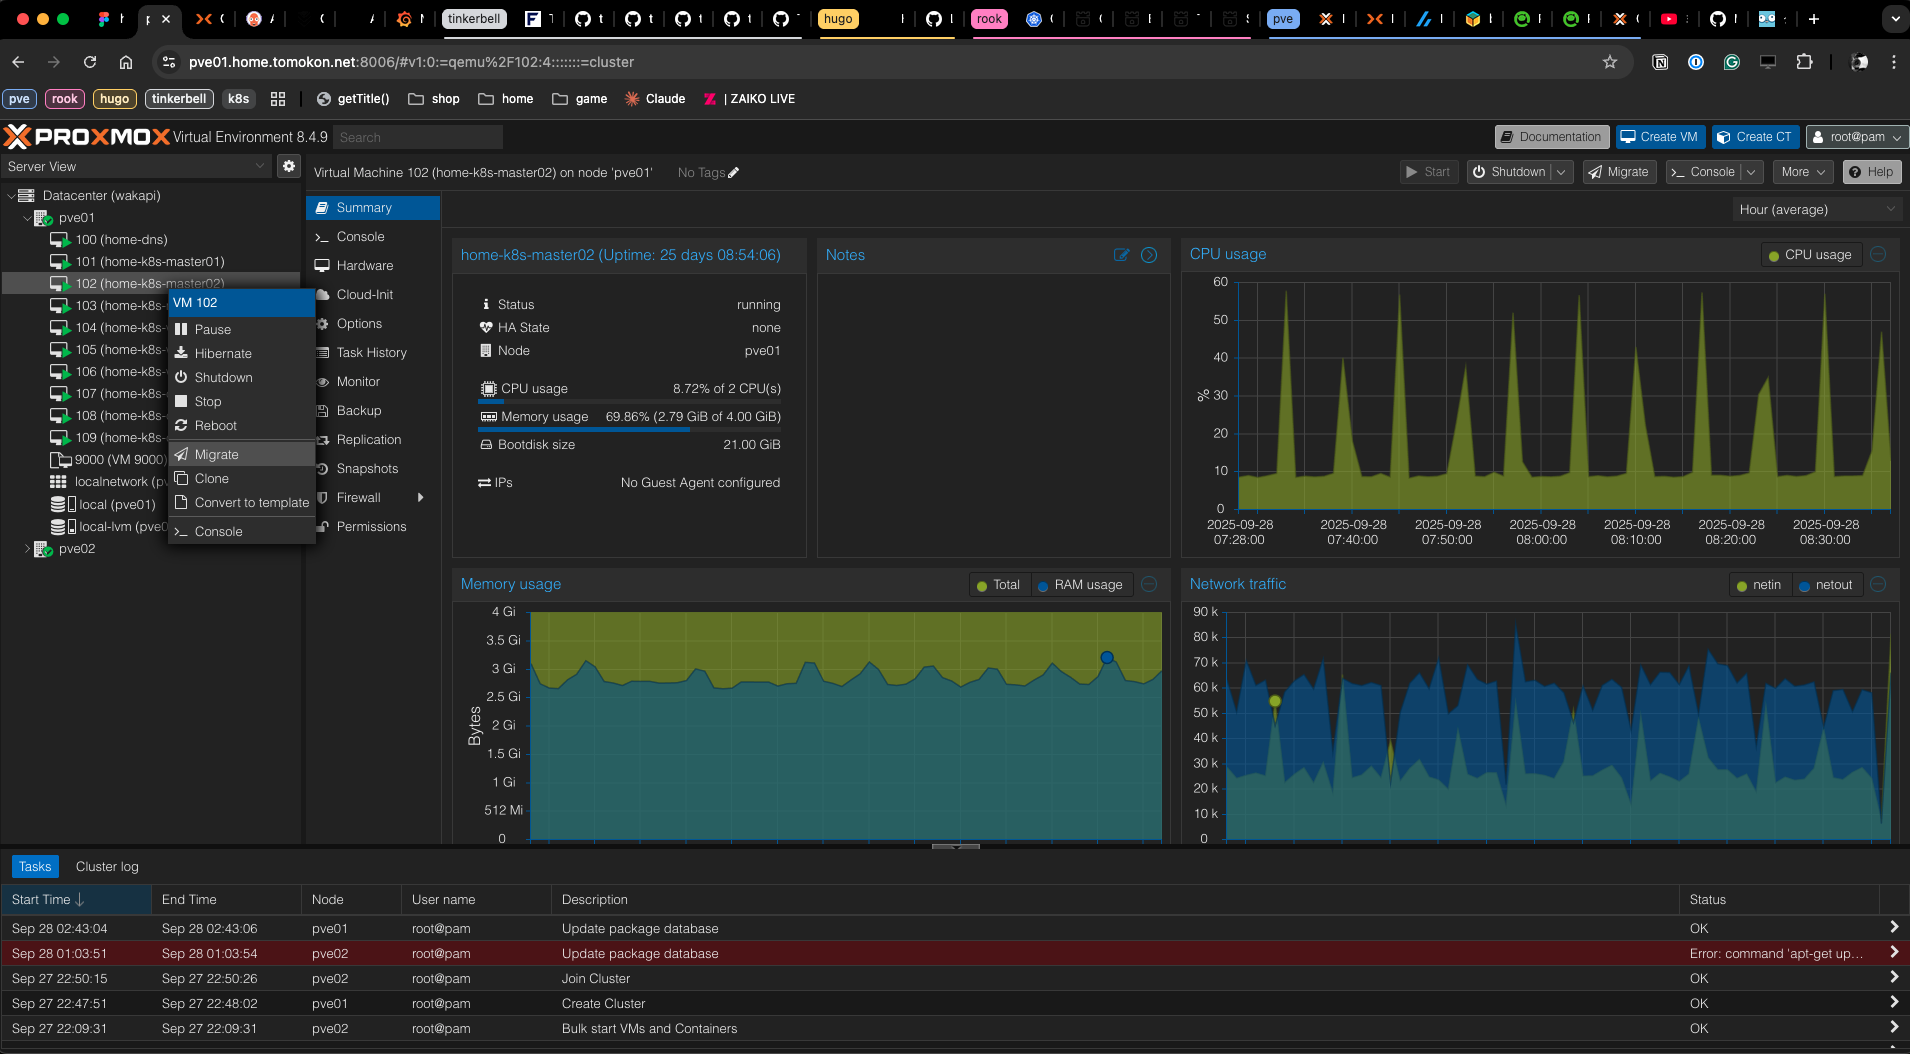1910x1054 pixels.
Task: Click the Notes edit icon
Action: (x=1121, y=255)
